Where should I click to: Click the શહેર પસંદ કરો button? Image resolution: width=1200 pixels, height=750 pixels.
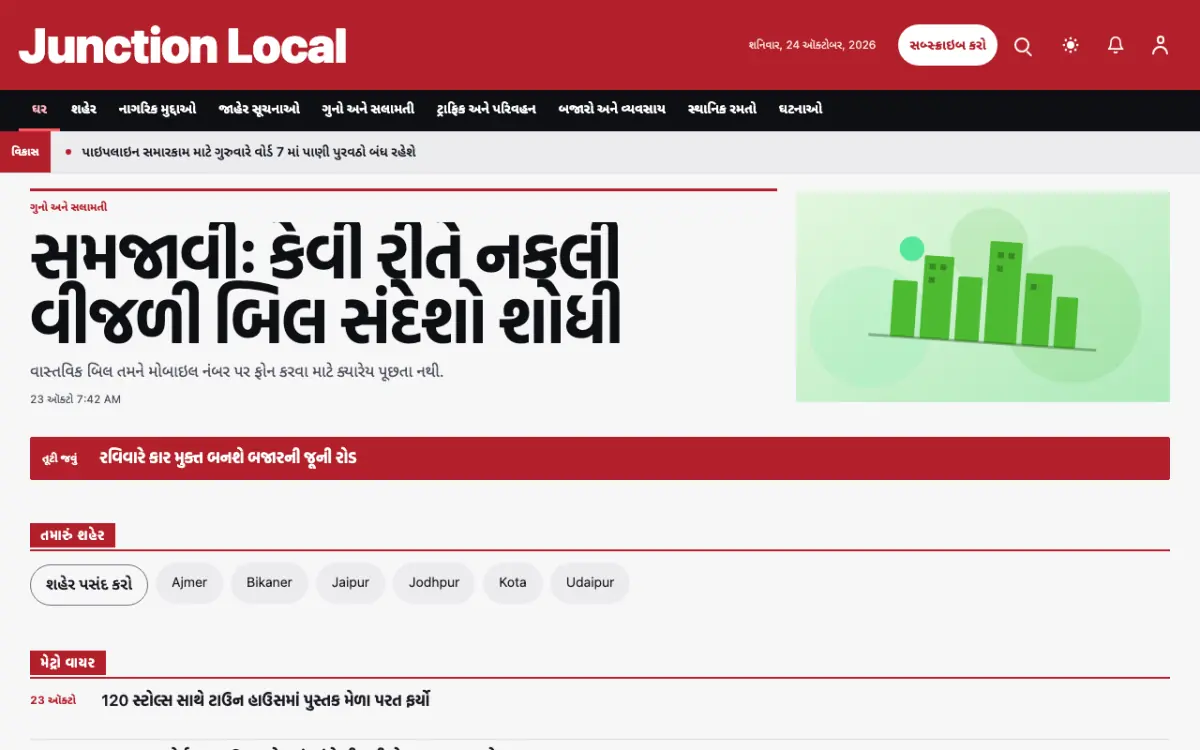89,584
